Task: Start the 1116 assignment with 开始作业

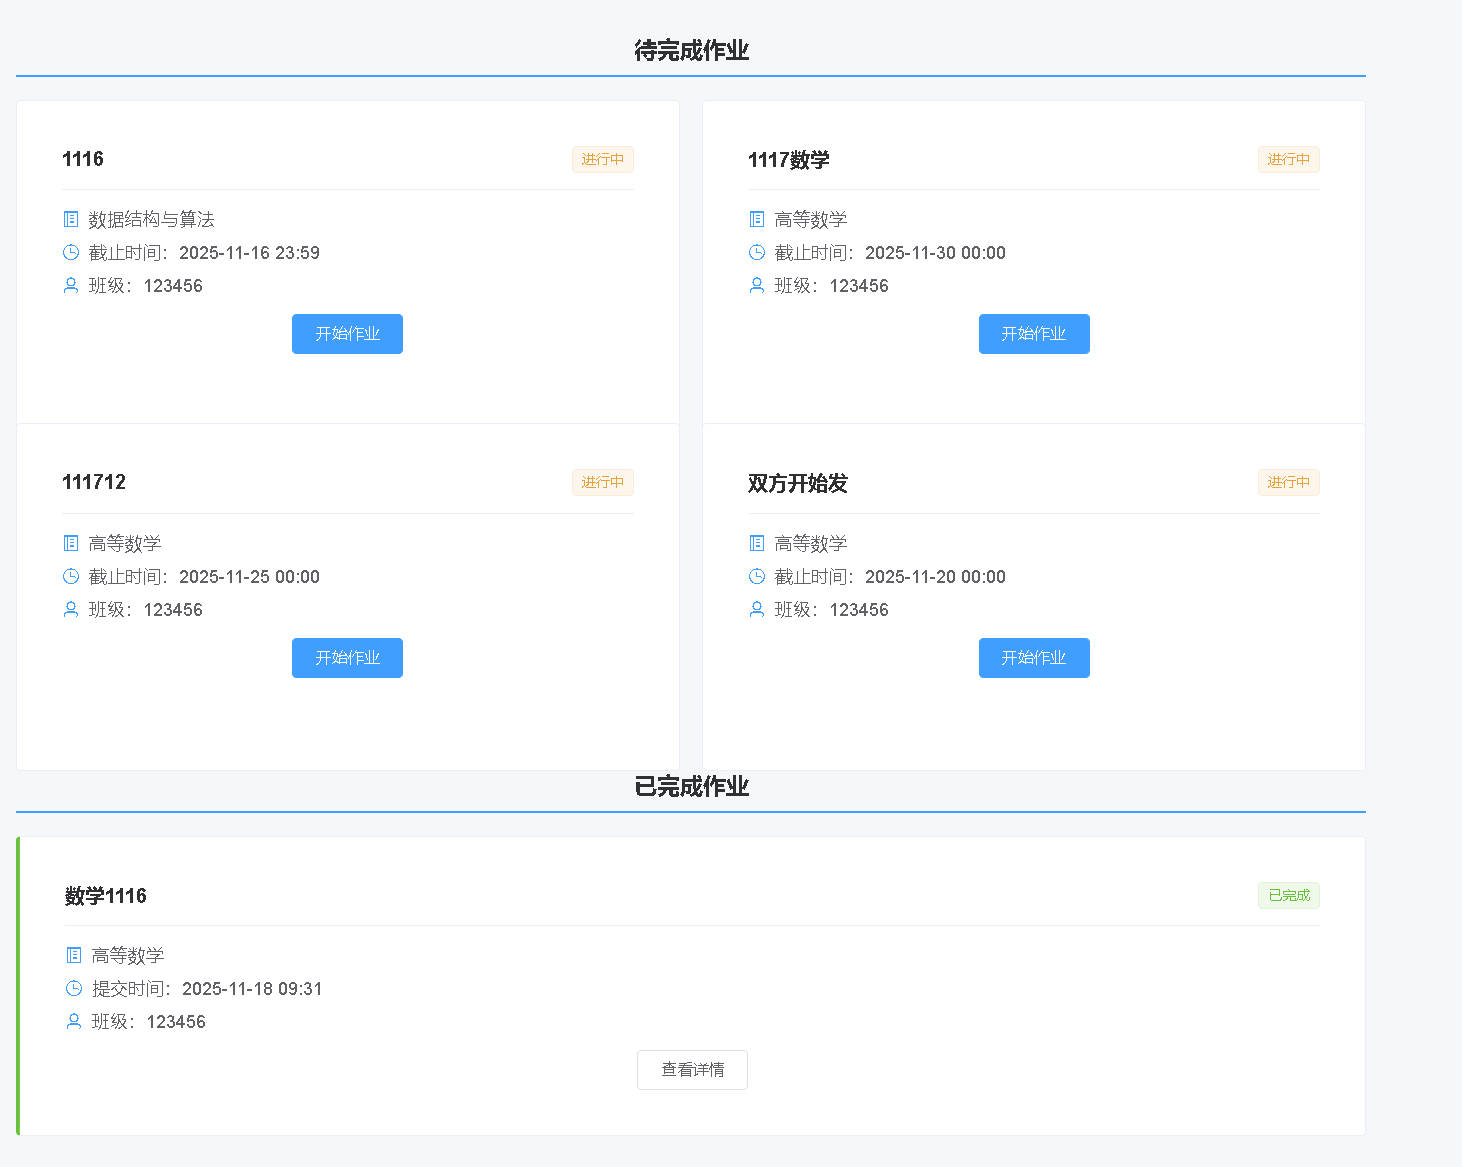Action: point(347,334)
